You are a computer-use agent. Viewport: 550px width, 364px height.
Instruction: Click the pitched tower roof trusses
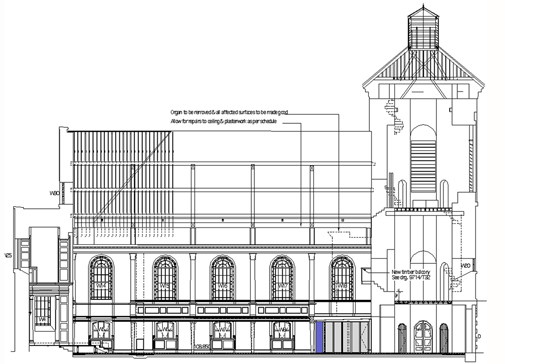point(423,67)
